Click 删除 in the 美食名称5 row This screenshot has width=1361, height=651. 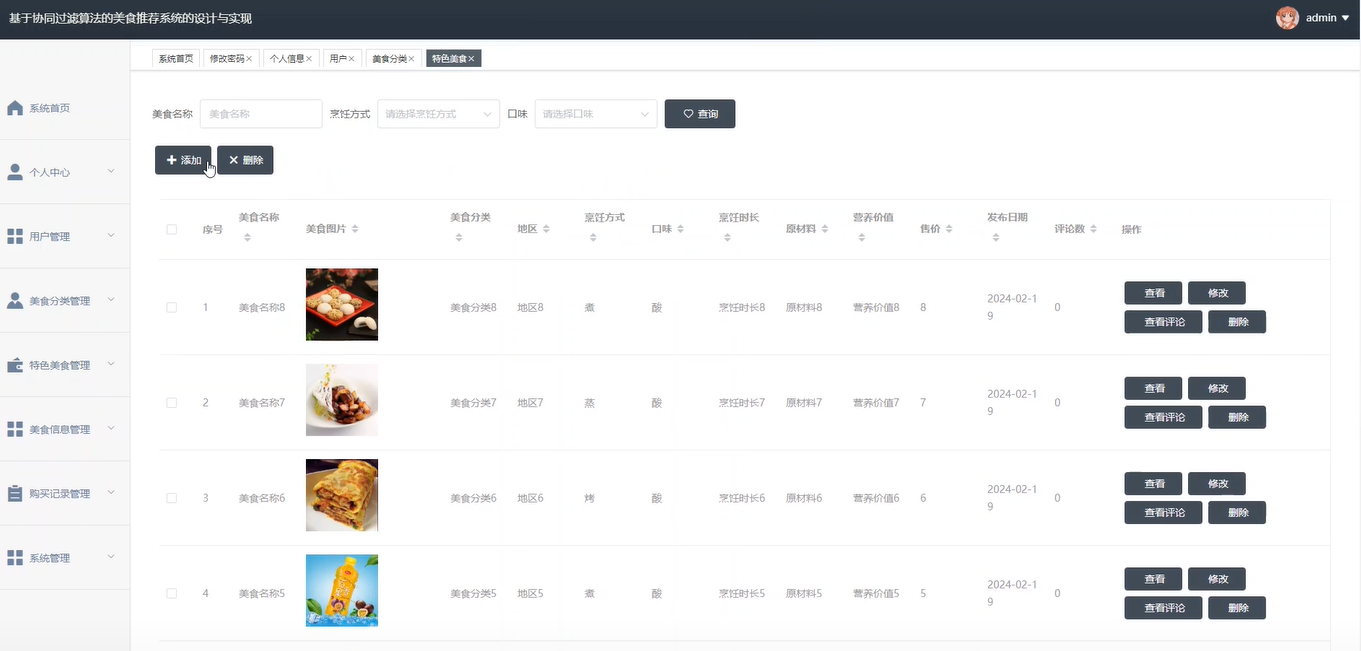[x=1237, y=608]
